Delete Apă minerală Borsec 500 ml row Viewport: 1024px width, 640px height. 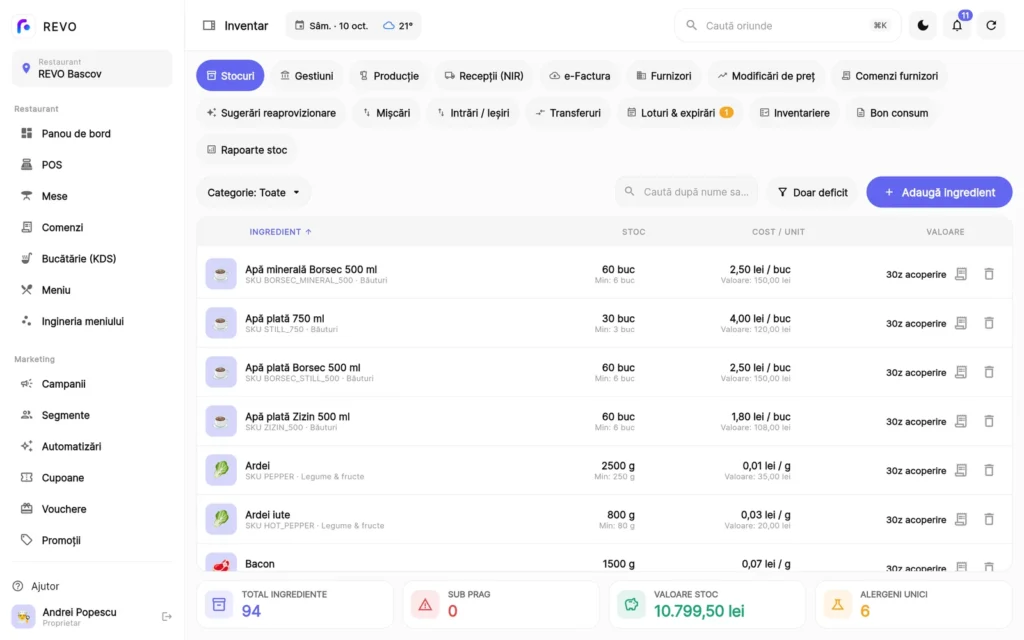[989, 274]
